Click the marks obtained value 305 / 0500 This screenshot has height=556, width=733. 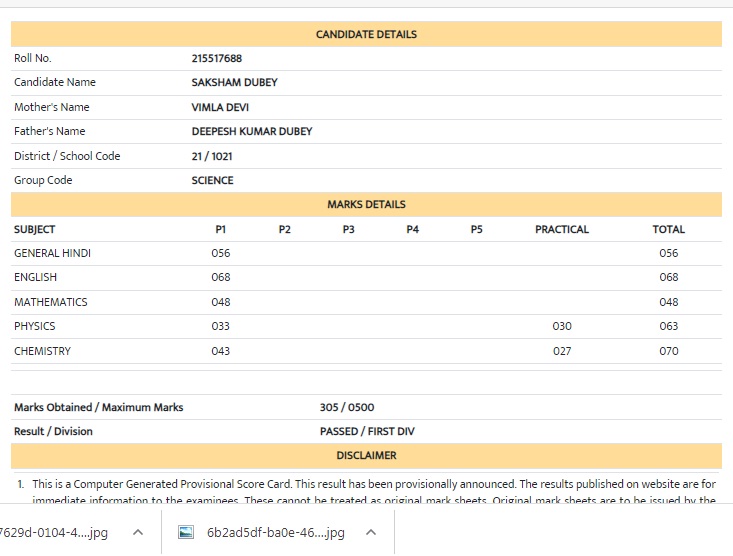tap(347, 407)
